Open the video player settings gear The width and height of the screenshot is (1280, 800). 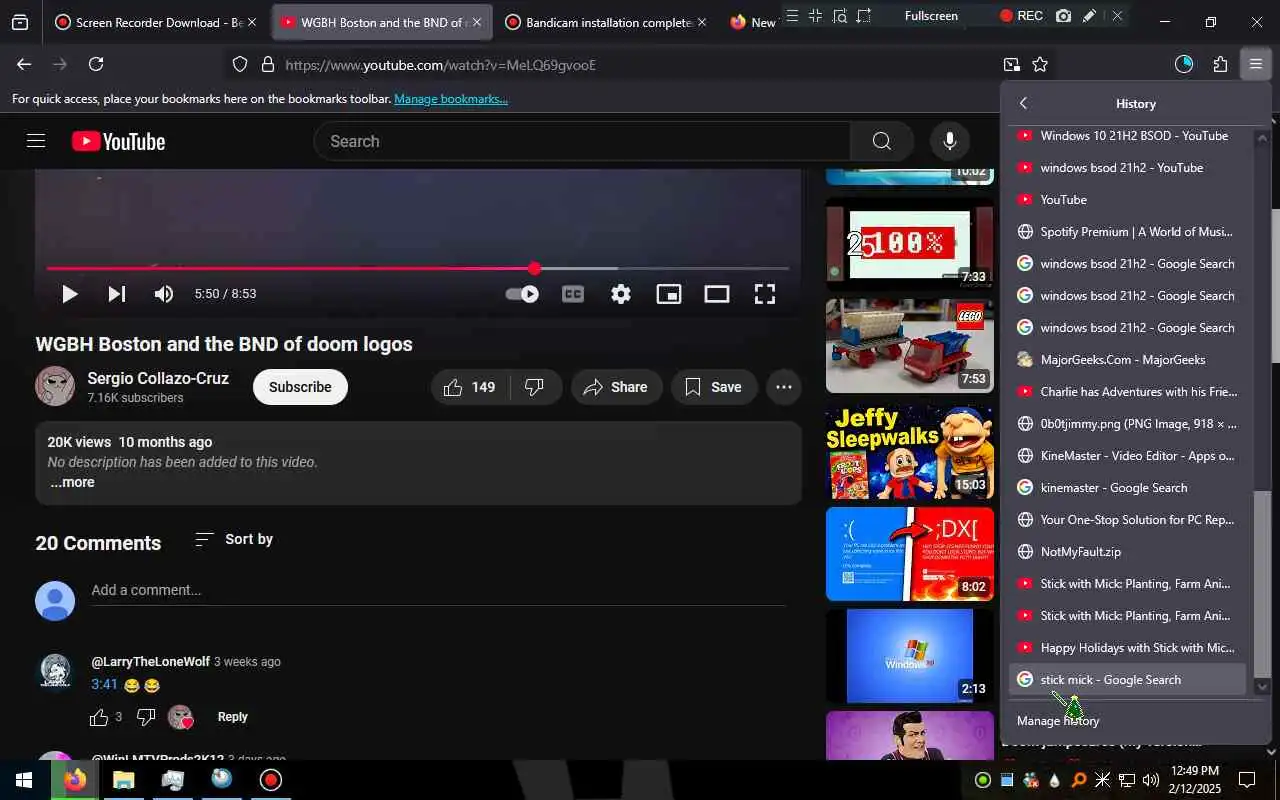(621, 294)
